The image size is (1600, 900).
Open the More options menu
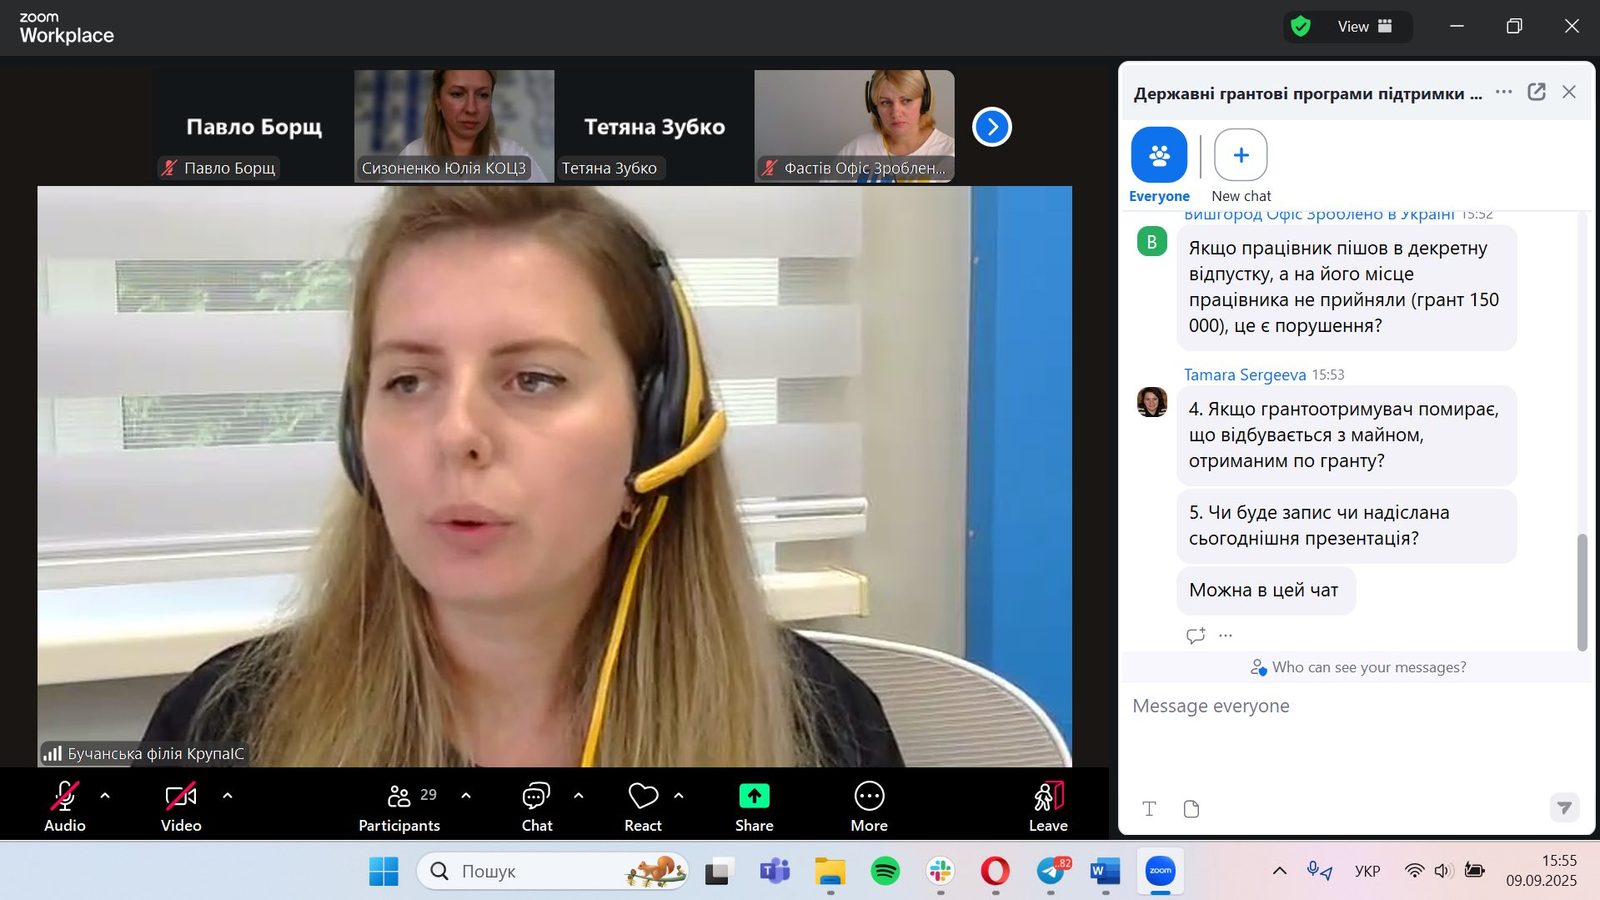(x=869, y=806)
